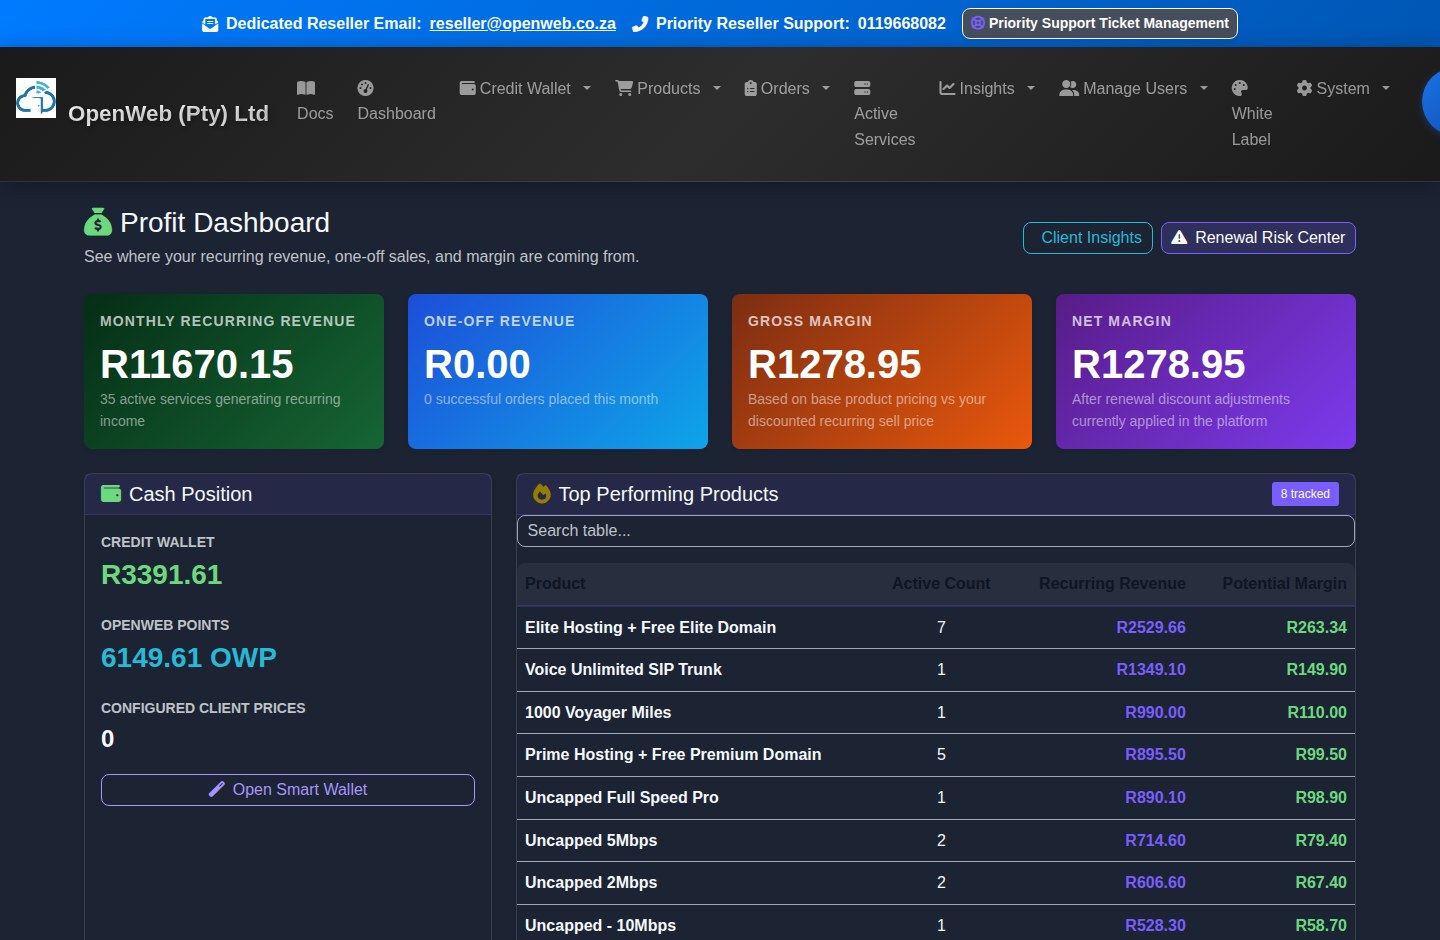This screenshot has height=940, width=1440.
Task: Click the Open Smart Wallet button
Action: click(x=288, y=790)
